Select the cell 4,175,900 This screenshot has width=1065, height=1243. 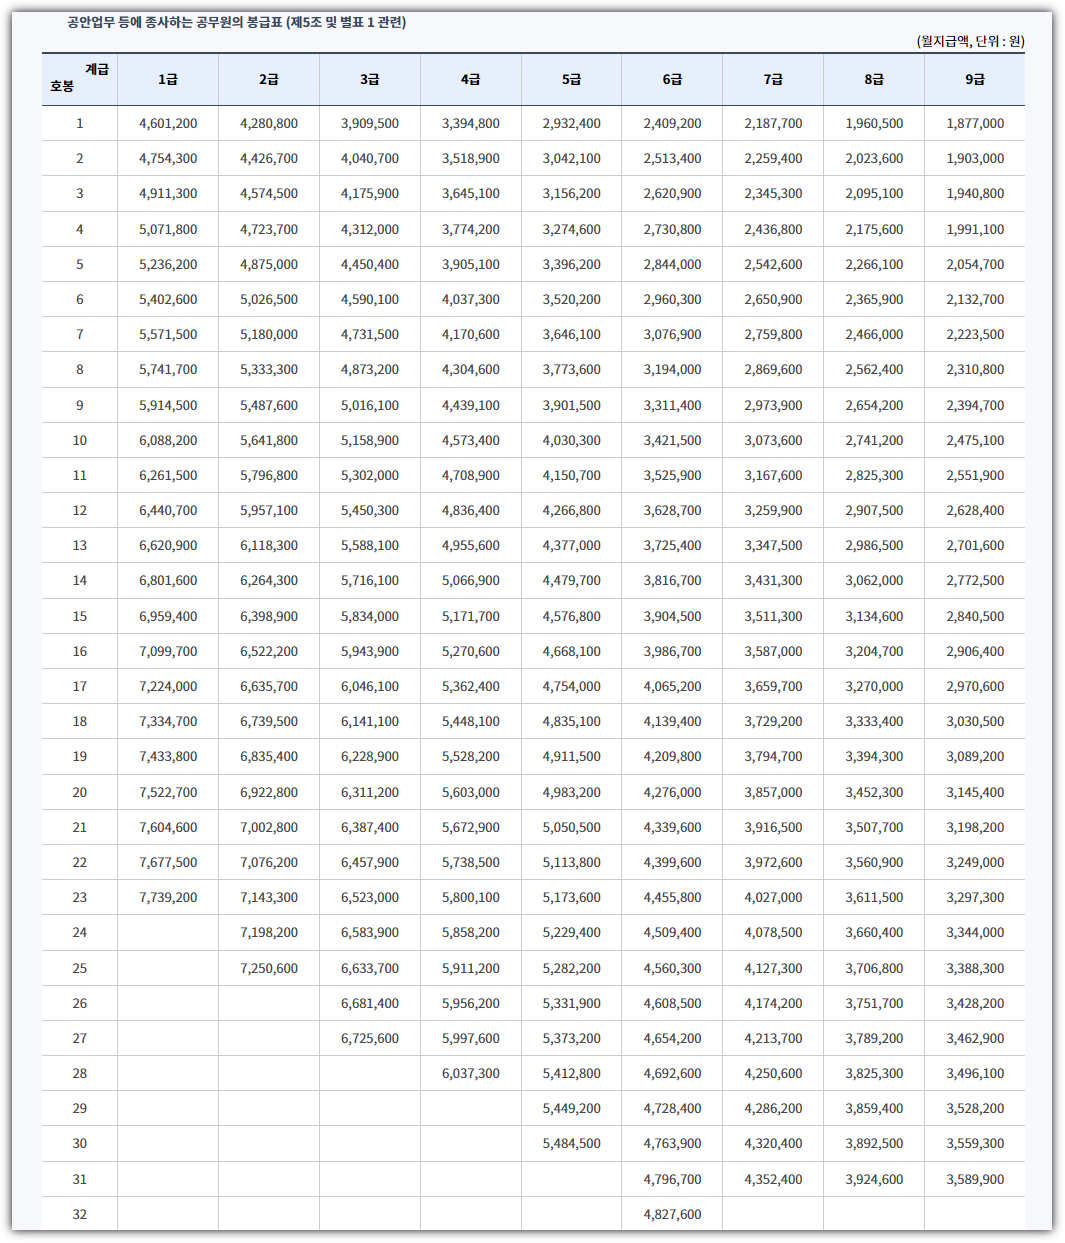point(370,194)
